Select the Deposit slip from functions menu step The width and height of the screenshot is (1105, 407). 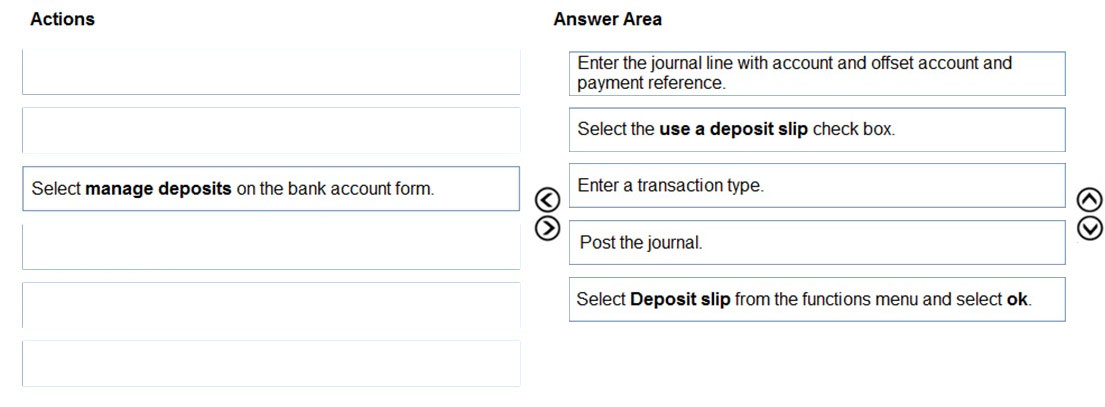pyautogui.click(x=817, y=299)
